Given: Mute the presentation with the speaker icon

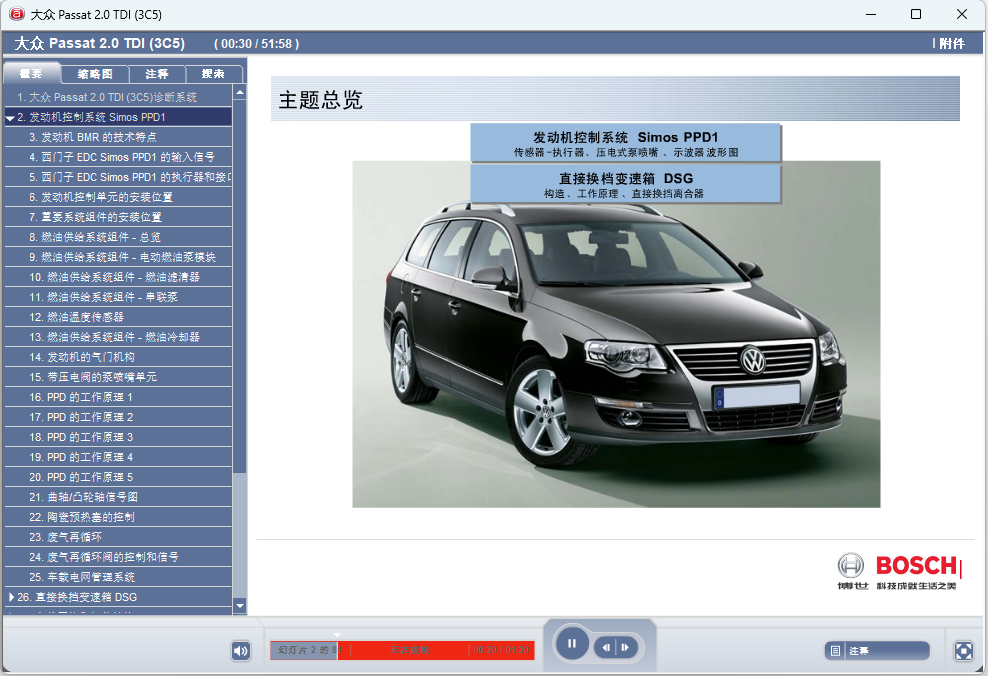Looking at the screenshot, I should [x=241, y=650].
